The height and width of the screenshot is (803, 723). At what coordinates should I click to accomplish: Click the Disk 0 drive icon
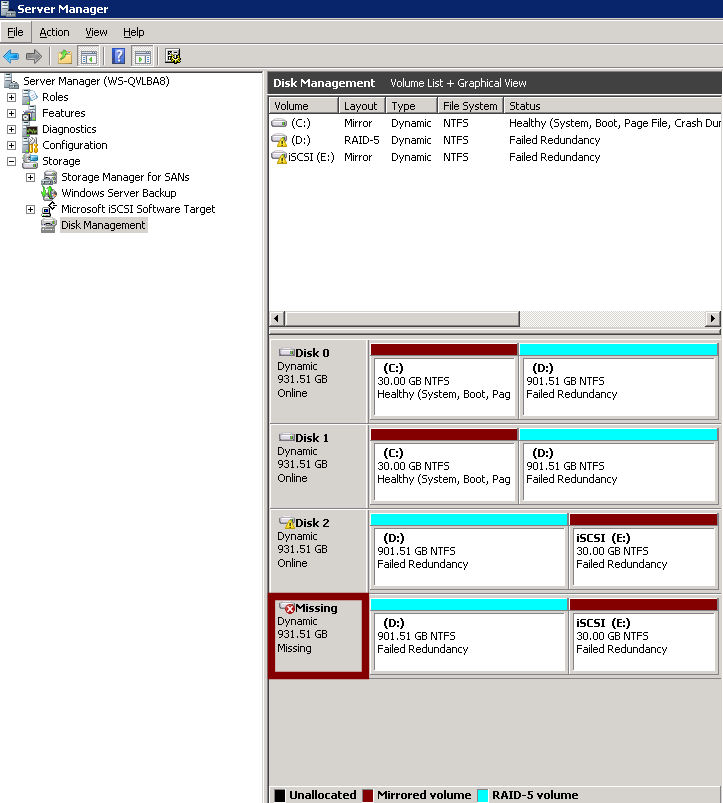click(286, 352)
